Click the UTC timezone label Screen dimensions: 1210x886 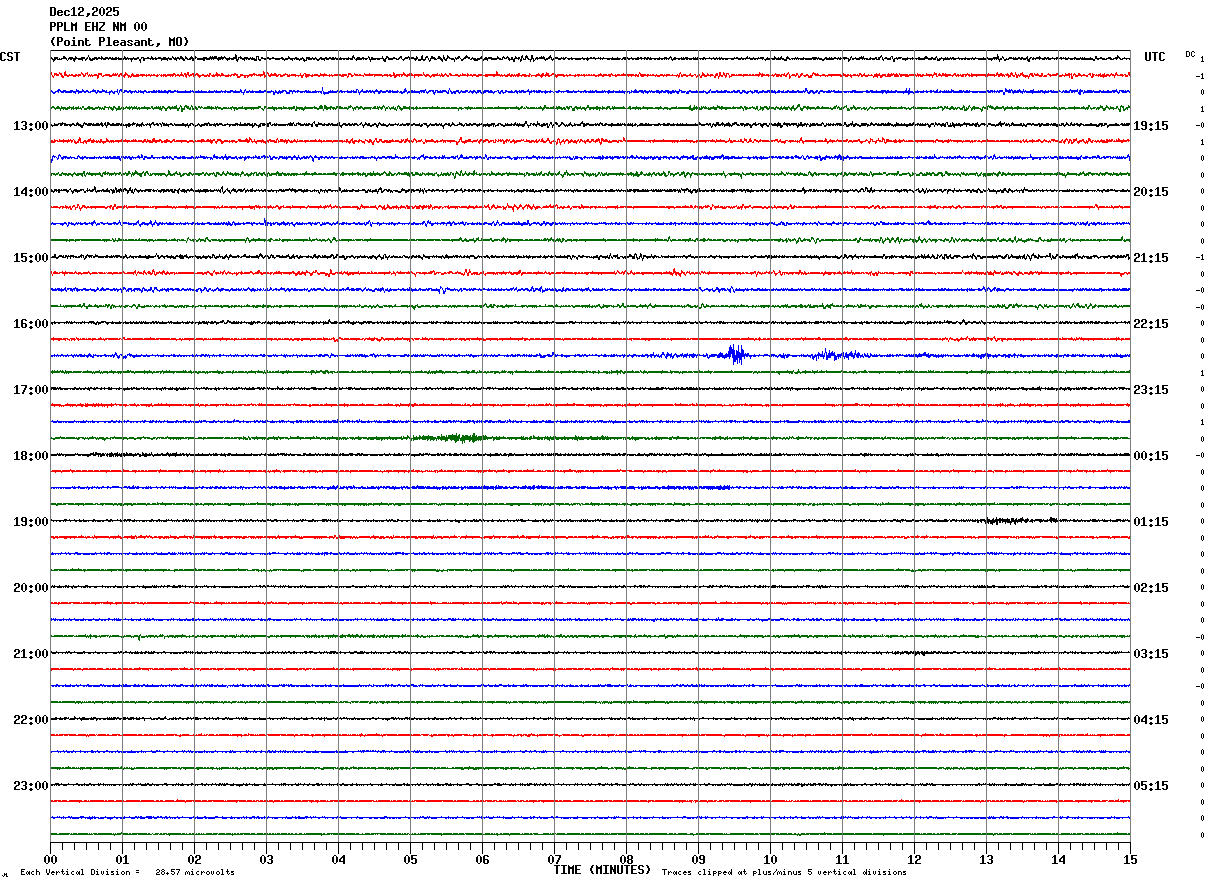pyautogui.click(x=1155, y=57)
